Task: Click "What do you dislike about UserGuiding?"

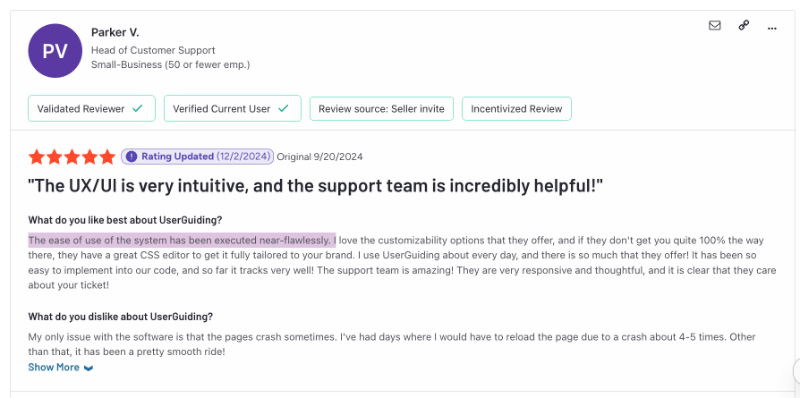Action: pyautogui.click(x=120, y=316)
